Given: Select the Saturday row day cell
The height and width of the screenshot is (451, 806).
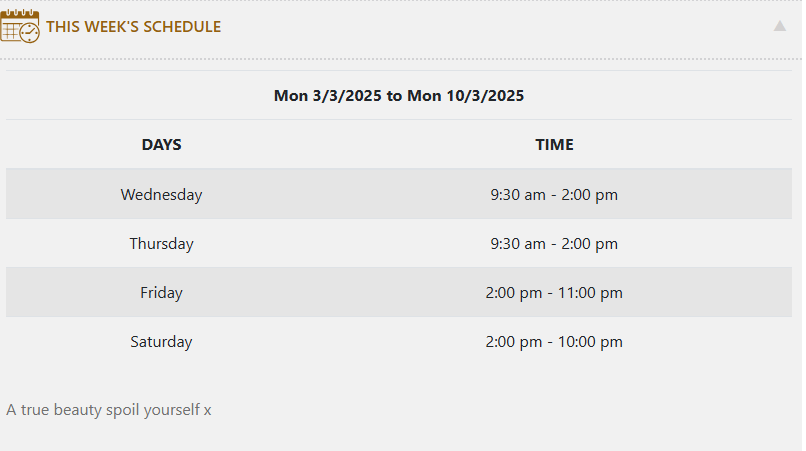Looking at the screenshot, I should (x=161, y=341).
